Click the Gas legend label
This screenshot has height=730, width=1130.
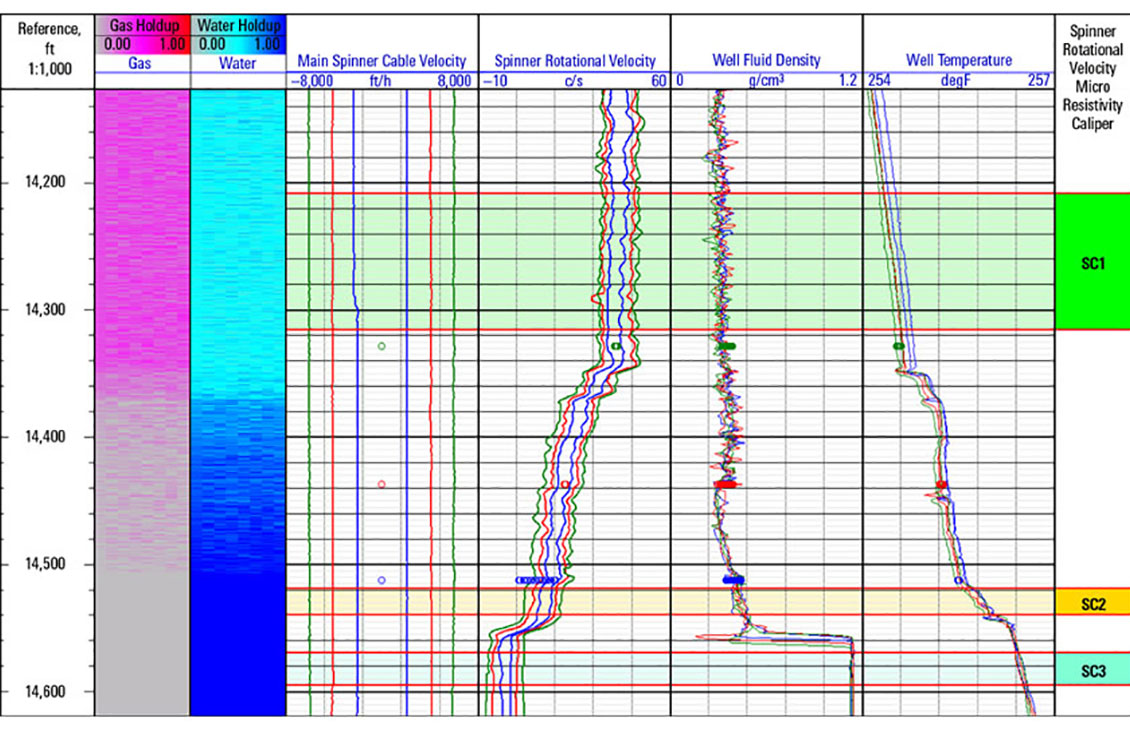click(x=139, y=63)
